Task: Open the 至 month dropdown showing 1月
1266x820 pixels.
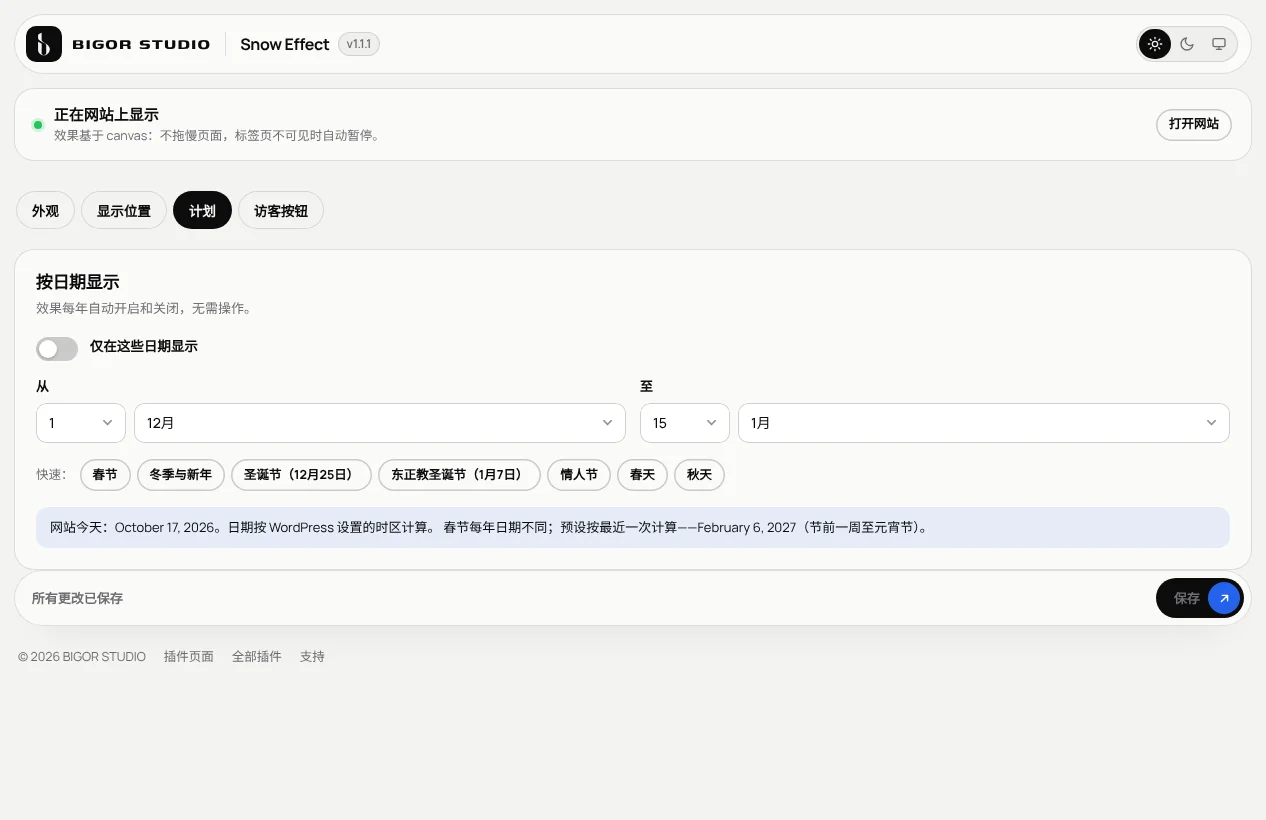Action: coord(984,423)
